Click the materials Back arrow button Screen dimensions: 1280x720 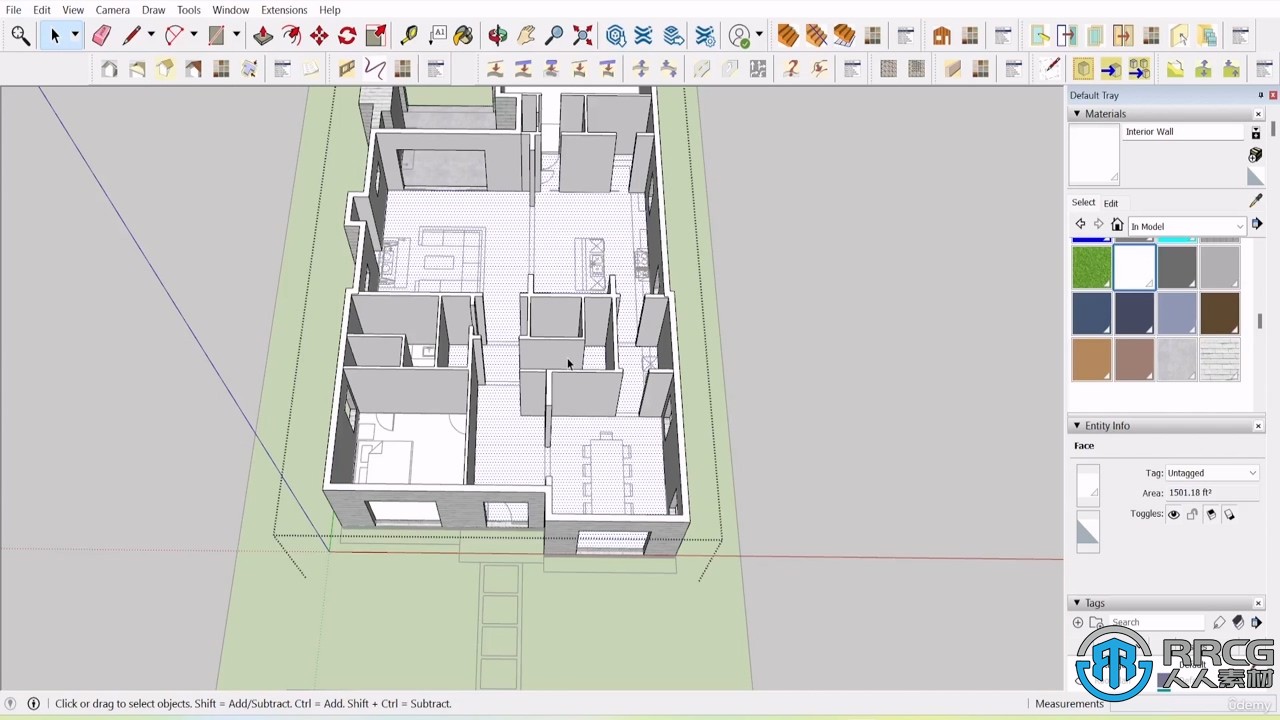pos(1080,225)
